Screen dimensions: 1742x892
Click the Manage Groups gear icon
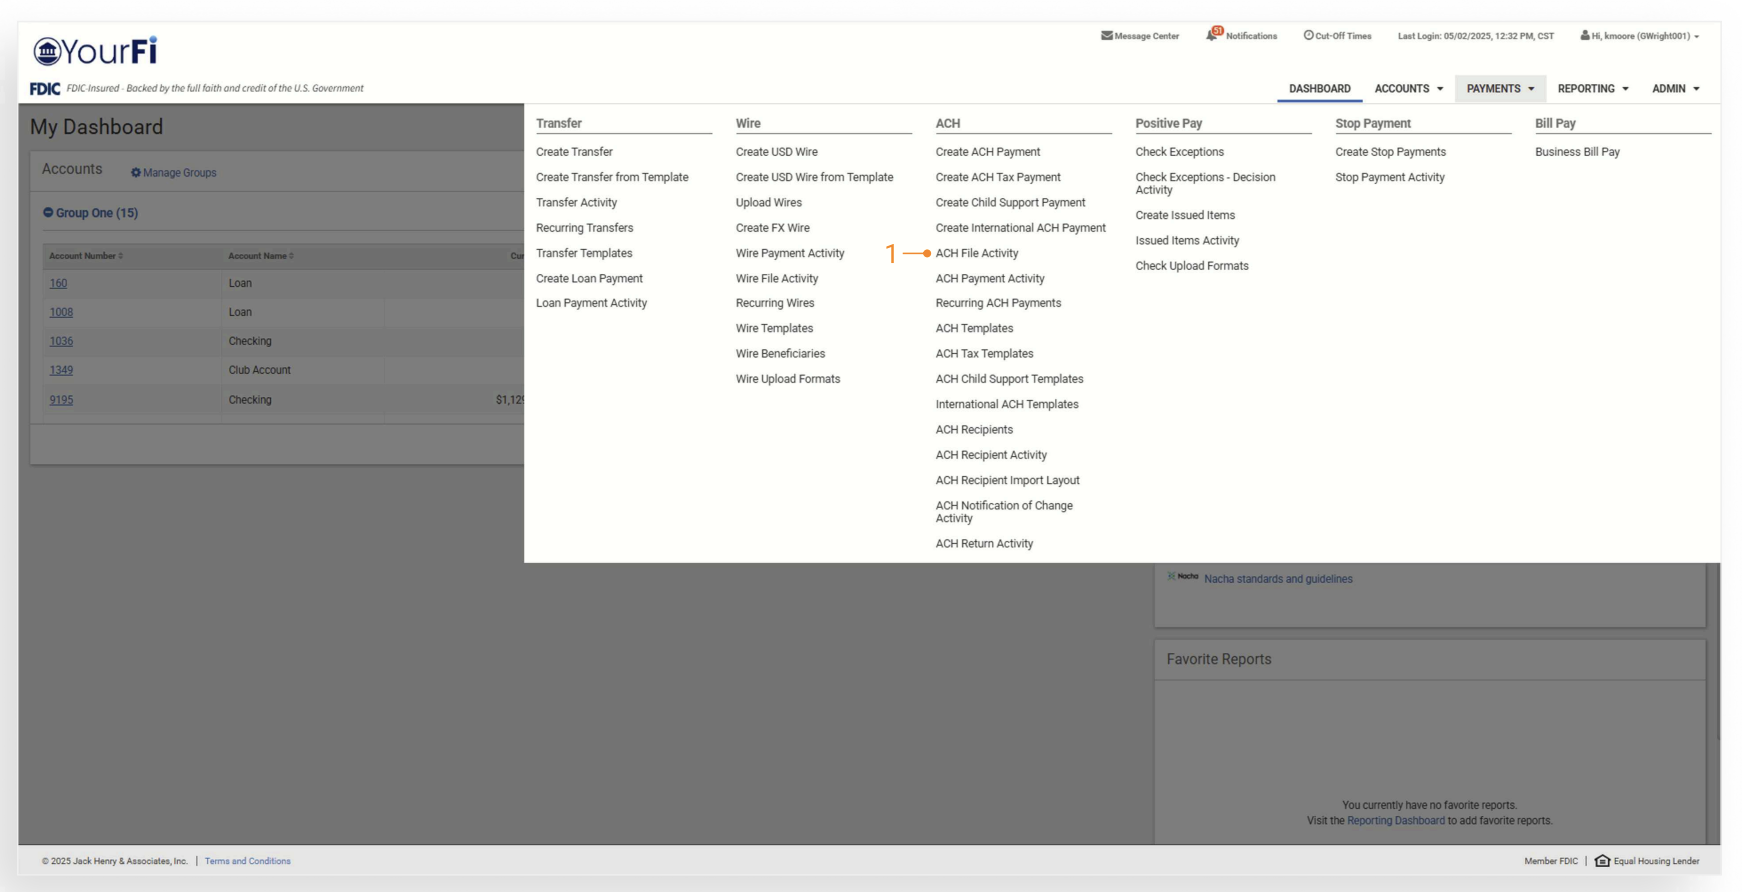136,173
